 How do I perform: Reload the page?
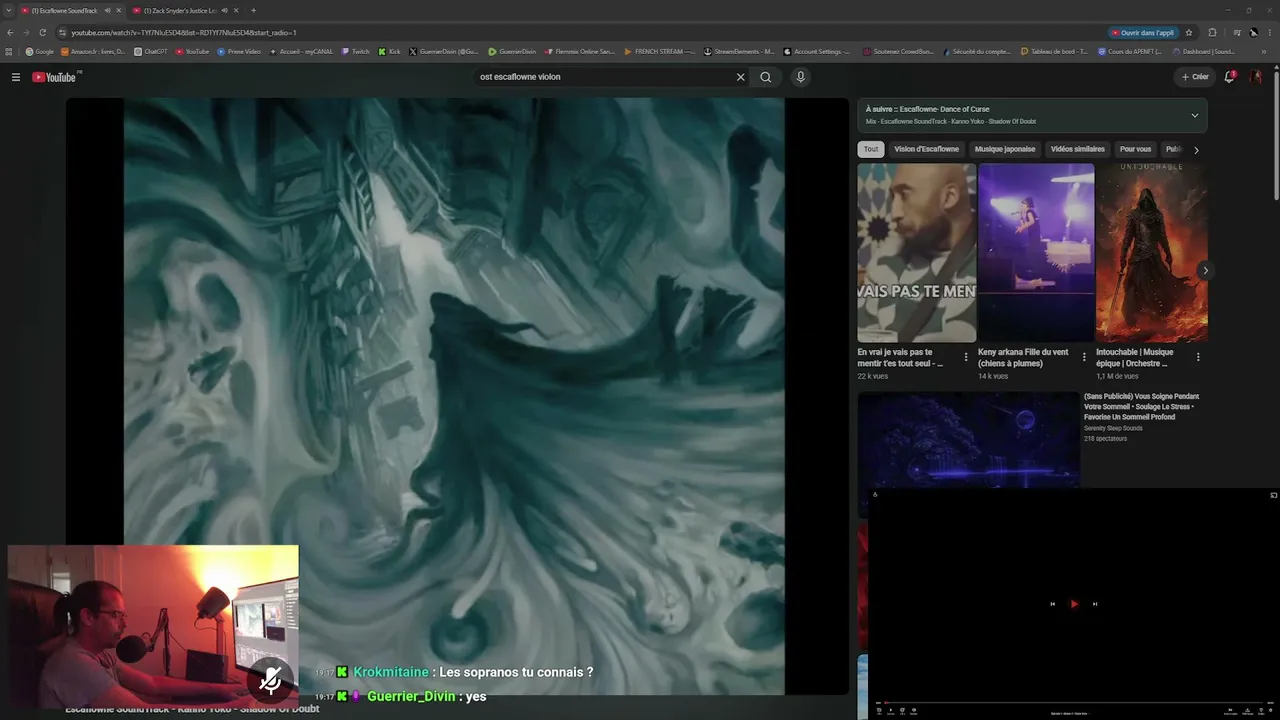click(x=42, y=32)
